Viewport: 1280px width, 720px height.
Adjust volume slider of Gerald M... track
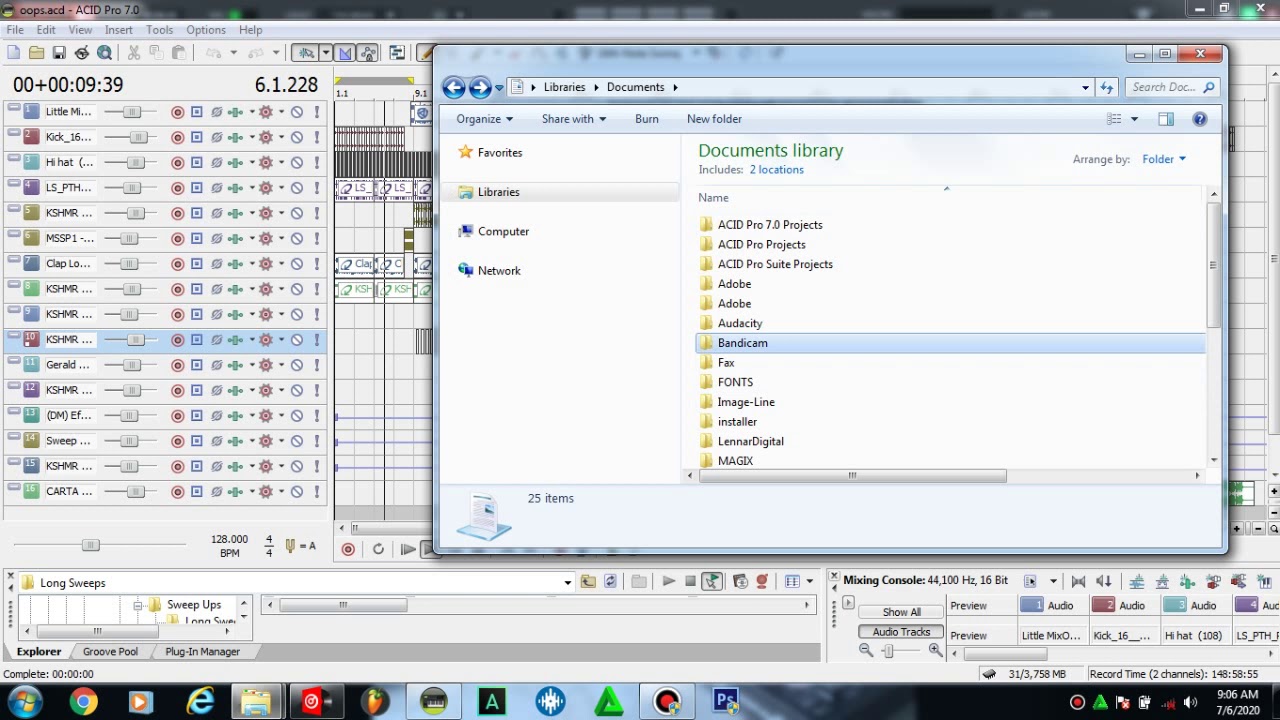coord(131,364)
